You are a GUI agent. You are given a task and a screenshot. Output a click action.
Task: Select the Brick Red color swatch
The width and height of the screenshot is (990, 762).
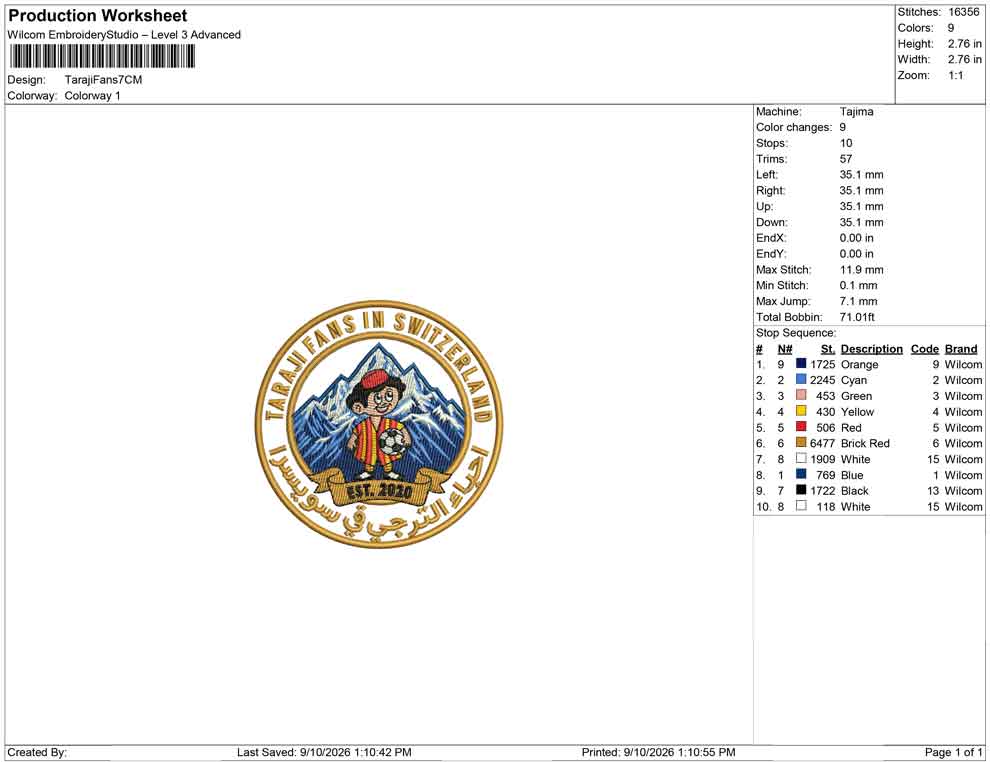pyautogui.click(x=801, y=443)
